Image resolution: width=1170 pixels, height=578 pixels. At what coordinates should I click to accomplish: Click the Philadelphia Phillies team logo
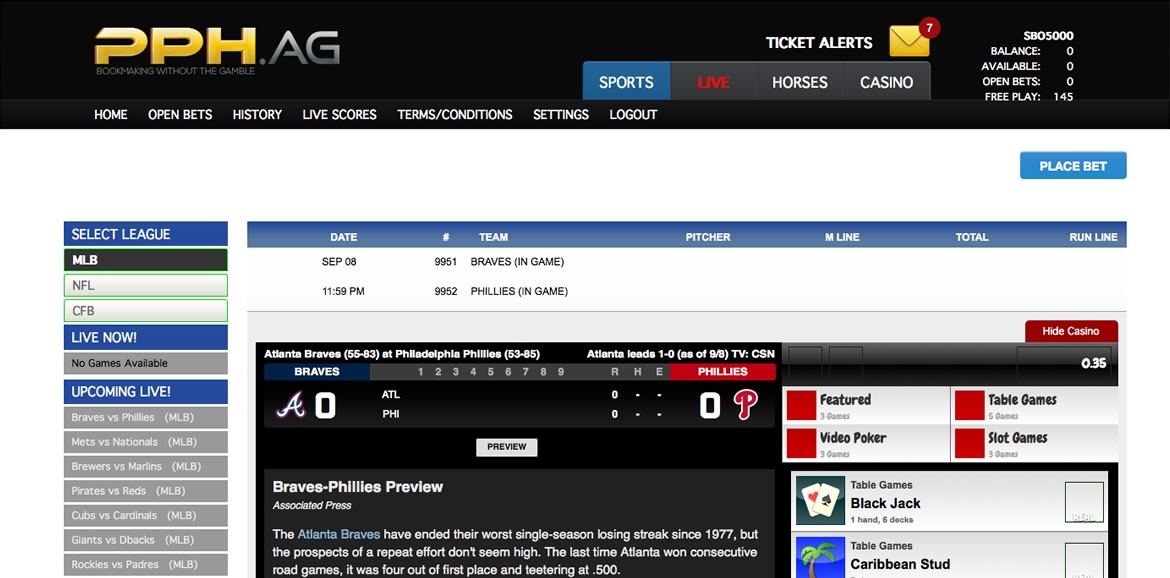(745, 405)
